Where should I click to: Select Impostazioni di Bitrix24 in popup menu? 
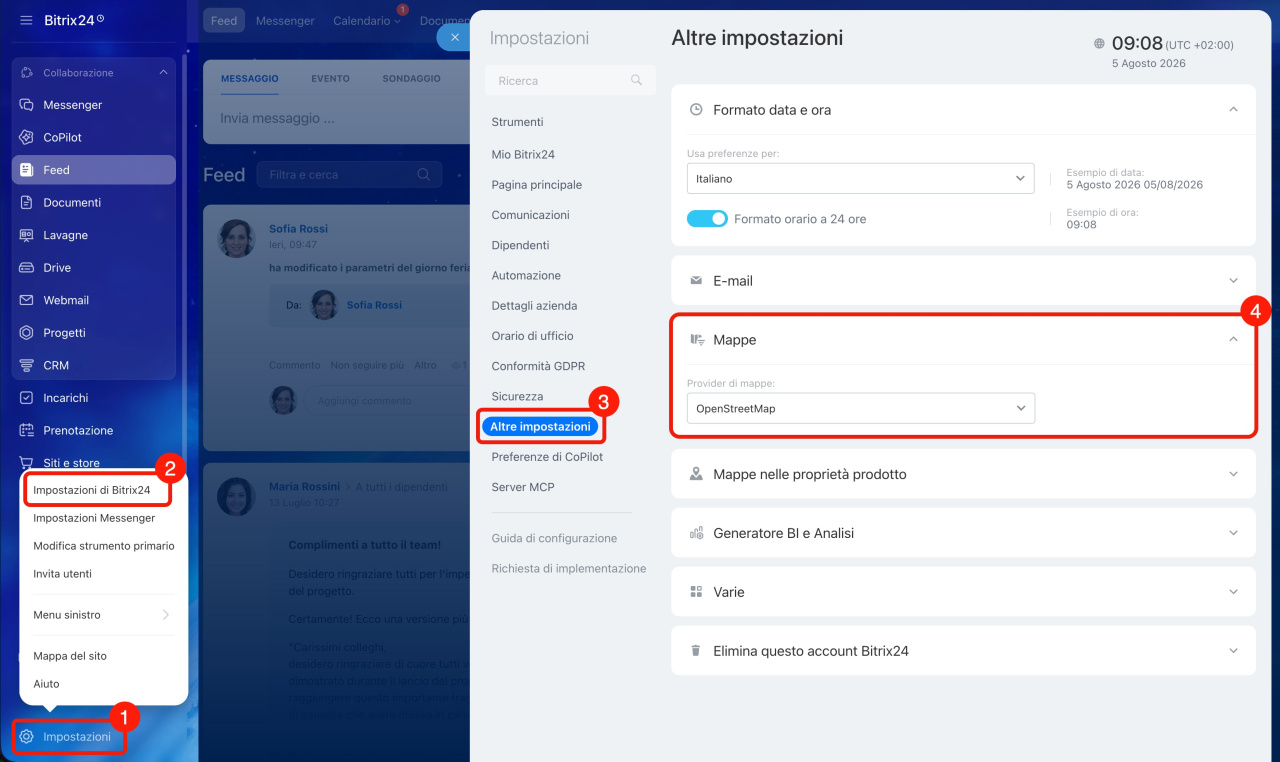pyautogui.click(x=92, y=490)
